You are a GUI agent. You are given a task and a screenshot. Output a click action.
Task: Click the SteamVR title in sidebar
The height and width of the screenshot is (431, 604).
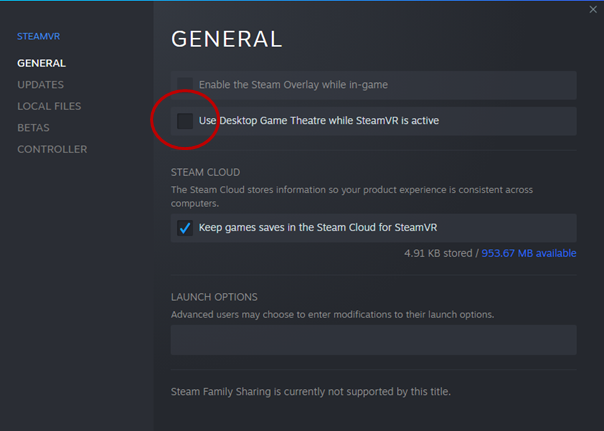point(38,37)
